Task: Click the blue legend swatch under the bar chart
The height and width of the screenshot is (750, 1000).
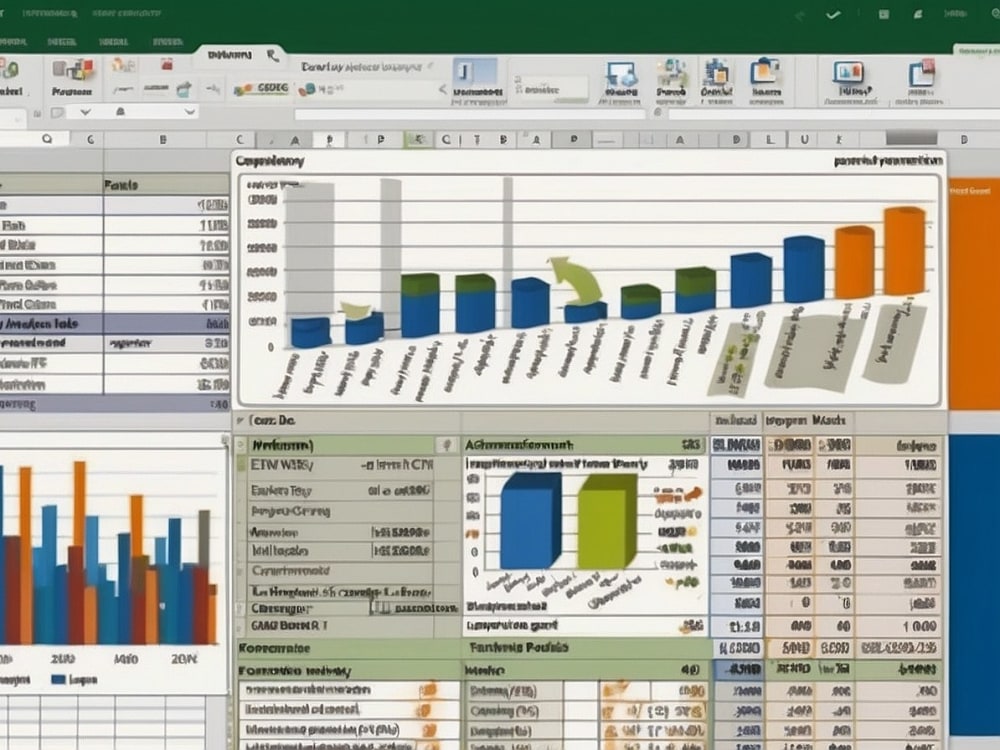Action: tap(58, 679)
